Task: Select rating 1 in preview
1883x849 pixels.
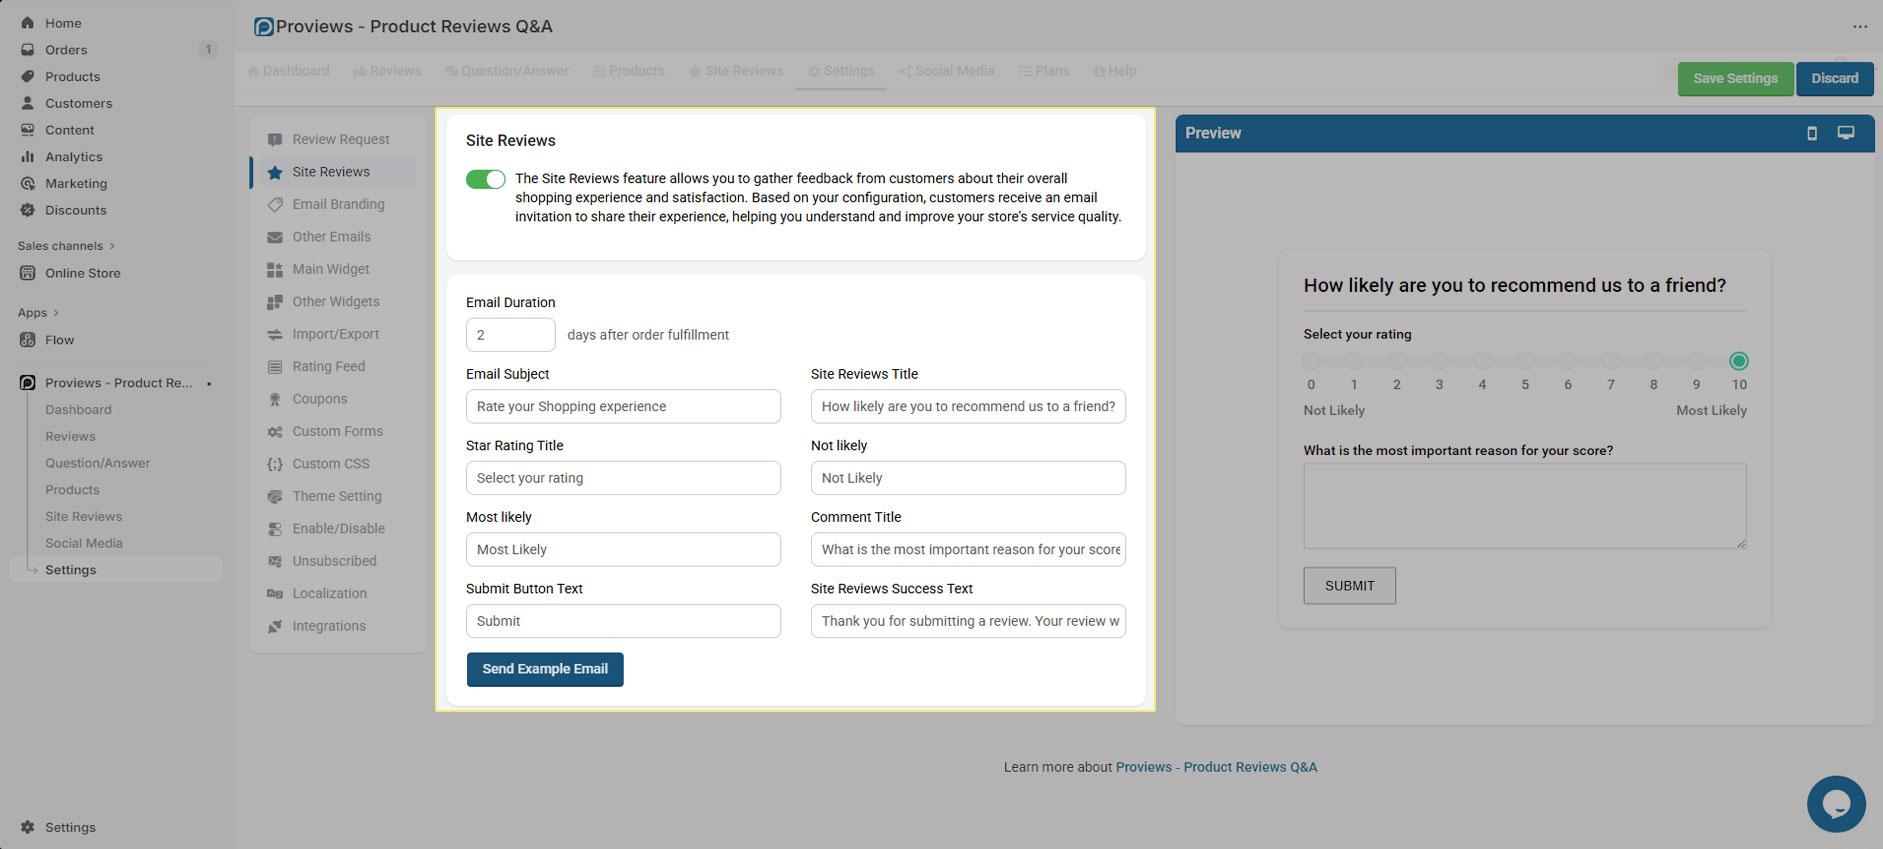Action: (1354, 361)
